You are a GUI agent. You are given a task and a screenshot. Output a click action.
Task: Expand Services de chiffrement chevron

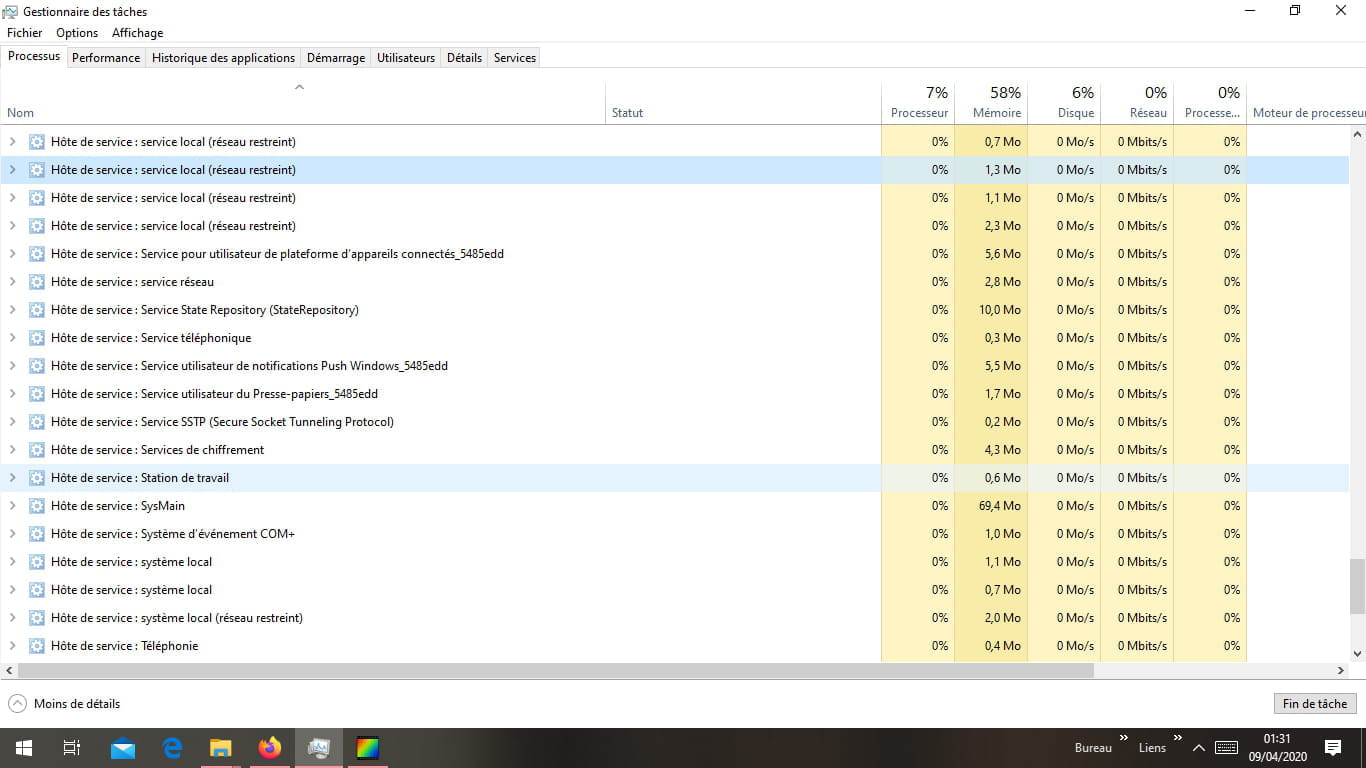[x=12, y=450]
